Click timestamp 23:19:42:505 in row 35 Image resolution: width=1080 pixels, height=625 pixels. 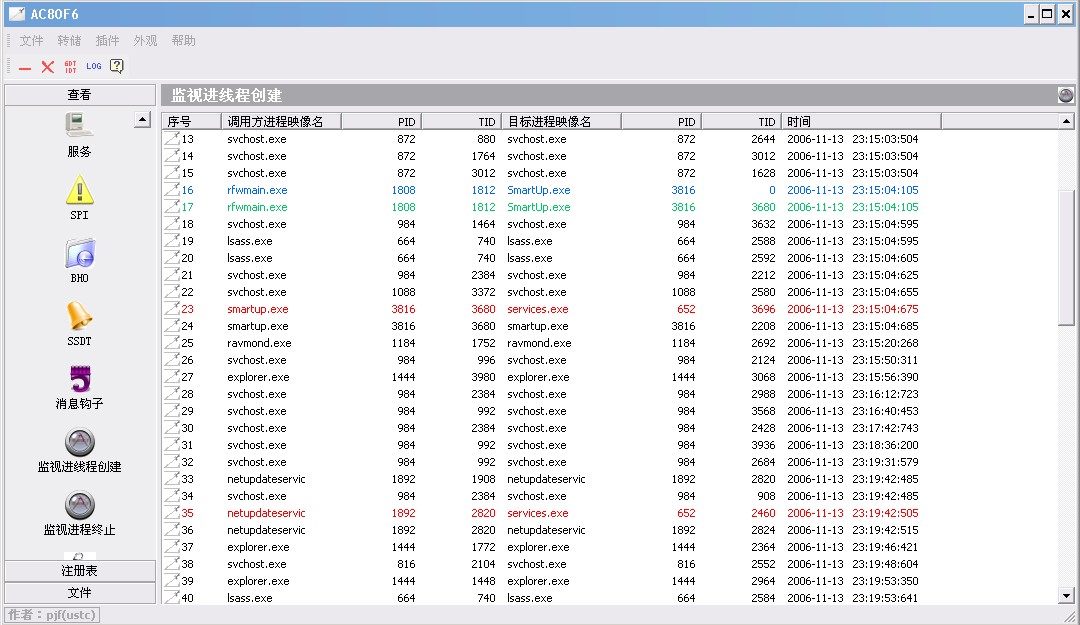click(885, 513)
